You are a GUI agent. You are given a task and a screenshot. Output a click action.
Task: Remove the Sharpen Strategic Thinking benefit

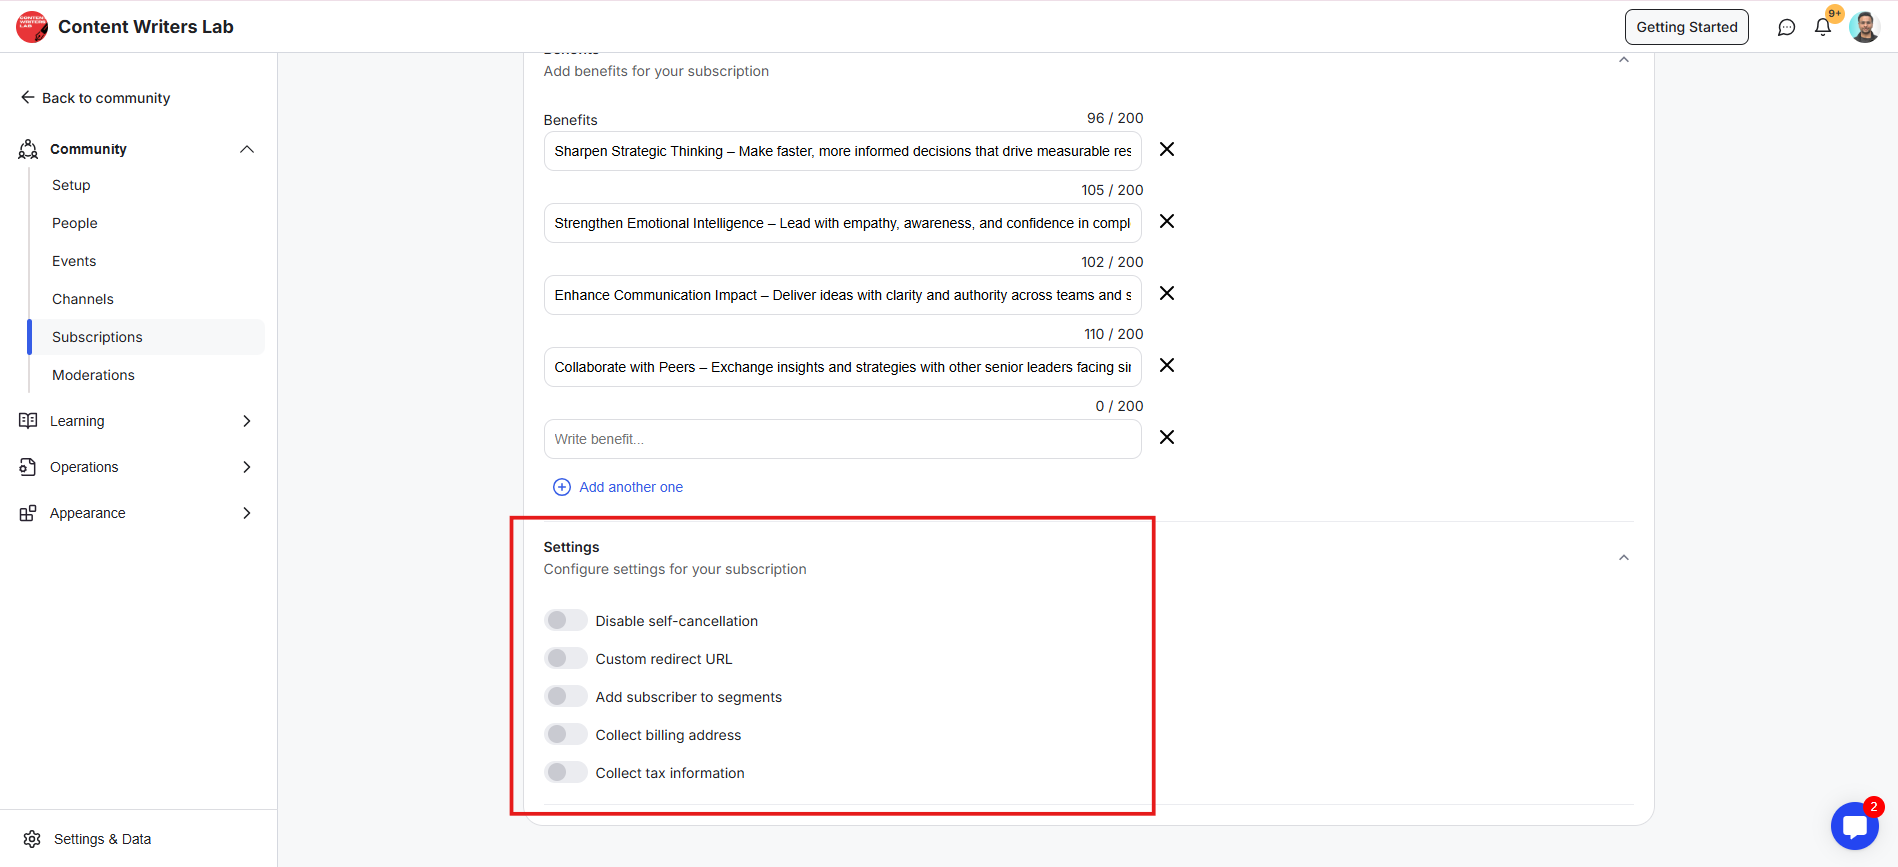click(1166, 150)
